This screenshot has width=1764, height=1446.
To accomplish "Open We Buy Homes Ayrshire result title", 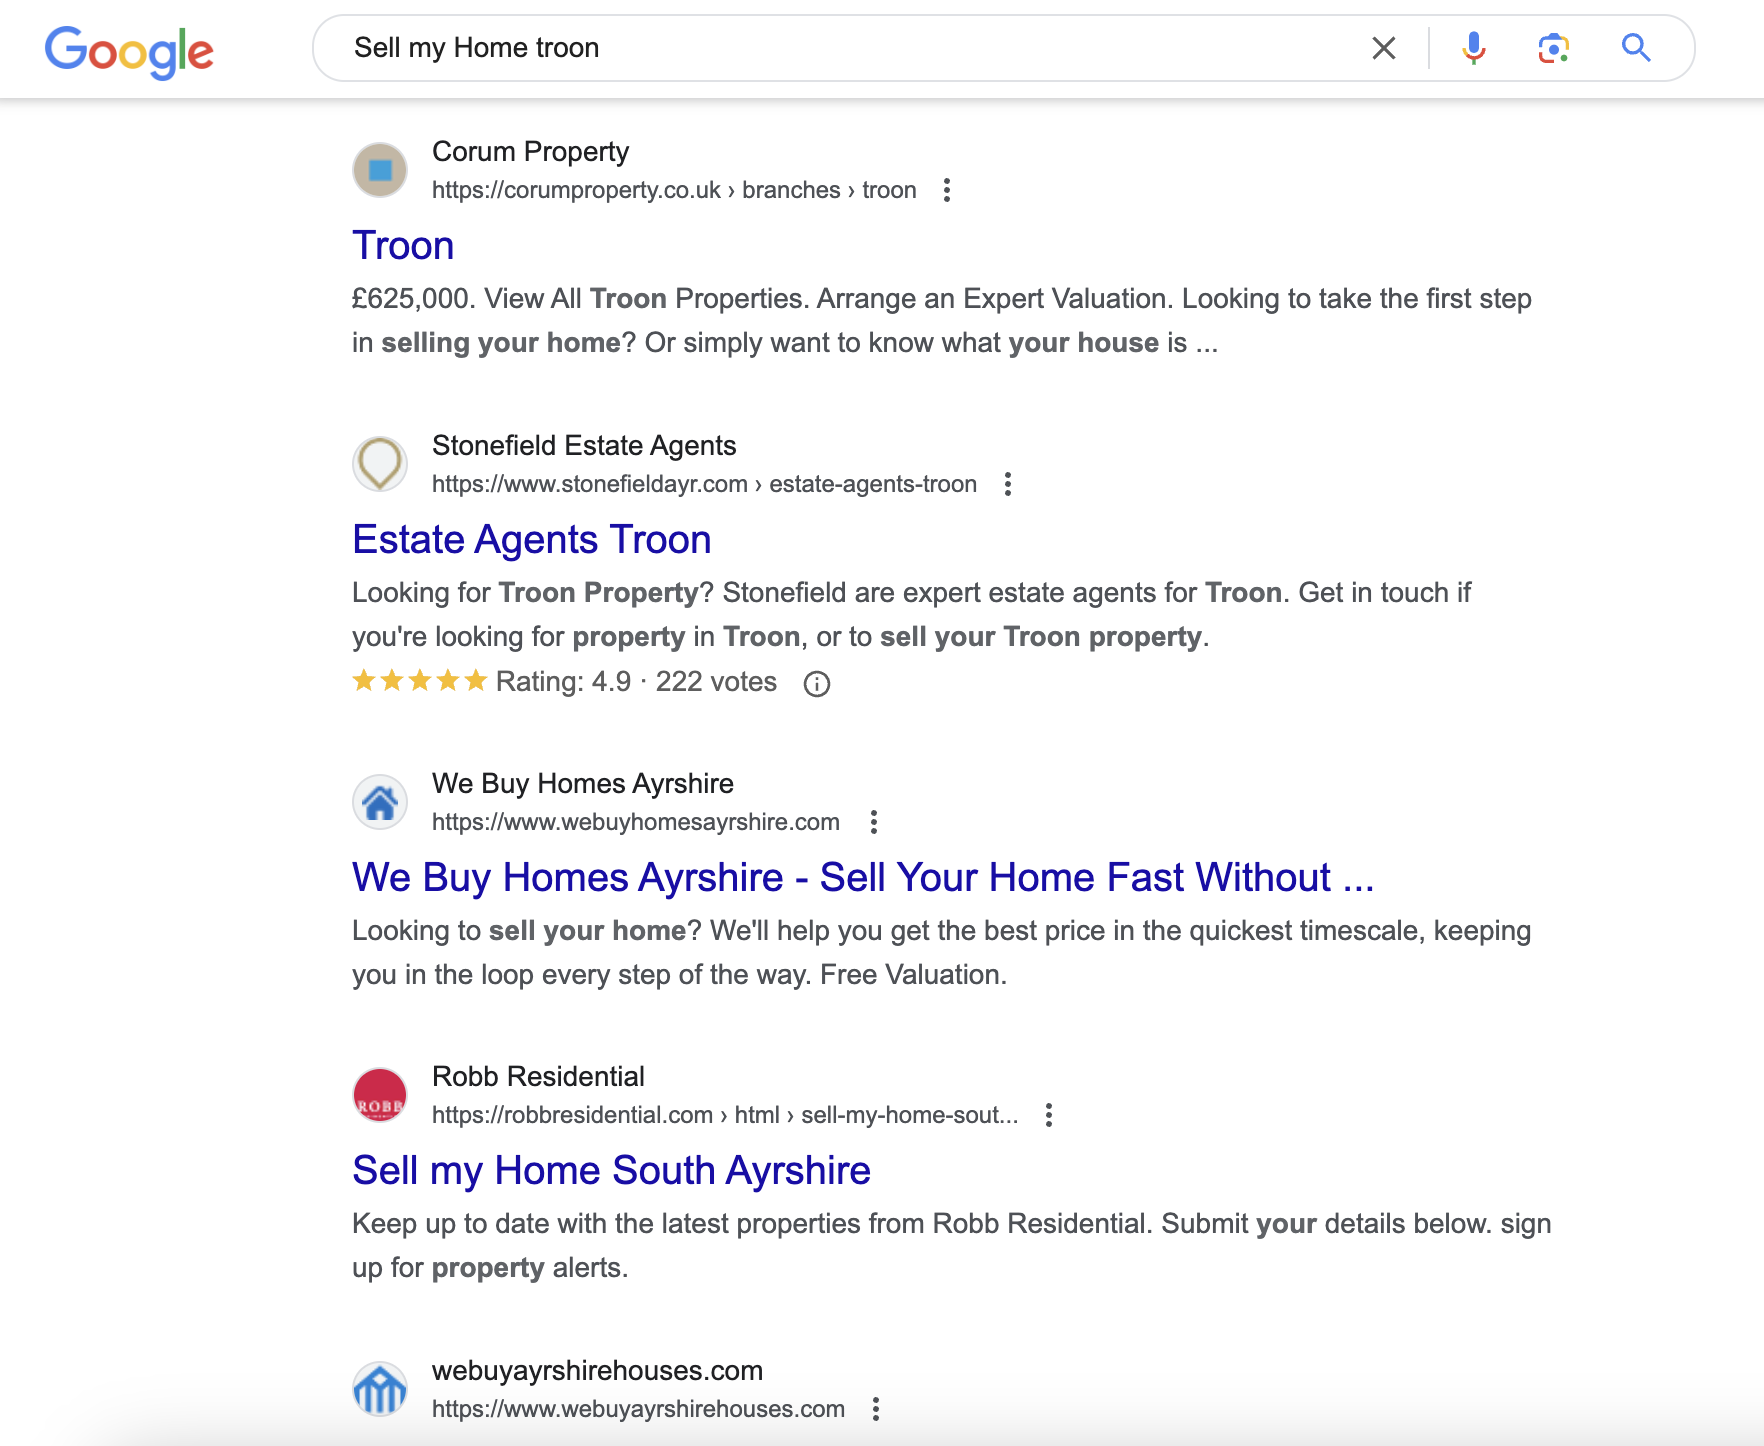I will (862, 878).
